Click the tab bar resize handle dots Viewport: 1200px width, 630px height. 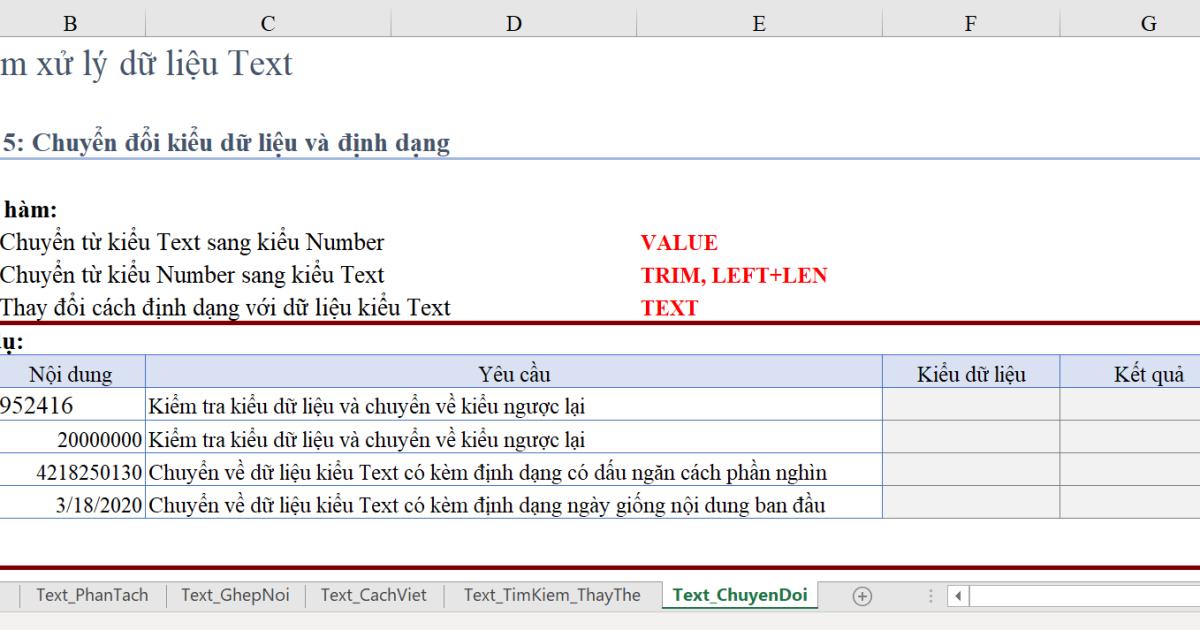(932, 596)
